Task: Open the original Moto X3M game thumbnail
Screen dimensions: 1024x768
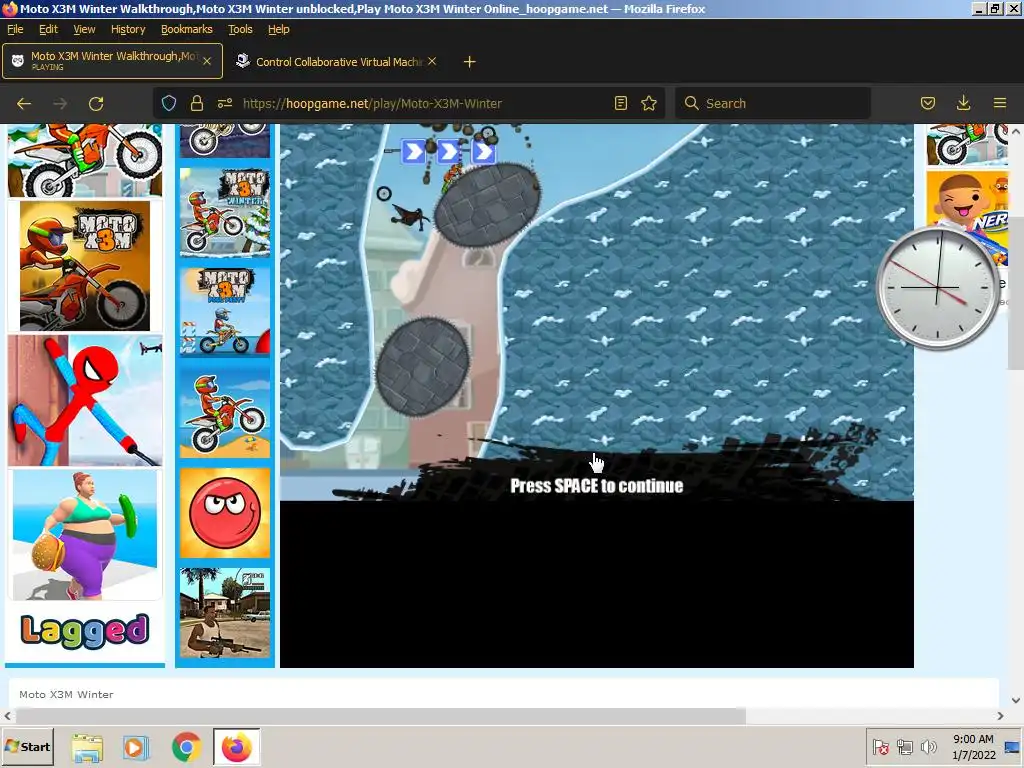Action: [x=85, y=266]
